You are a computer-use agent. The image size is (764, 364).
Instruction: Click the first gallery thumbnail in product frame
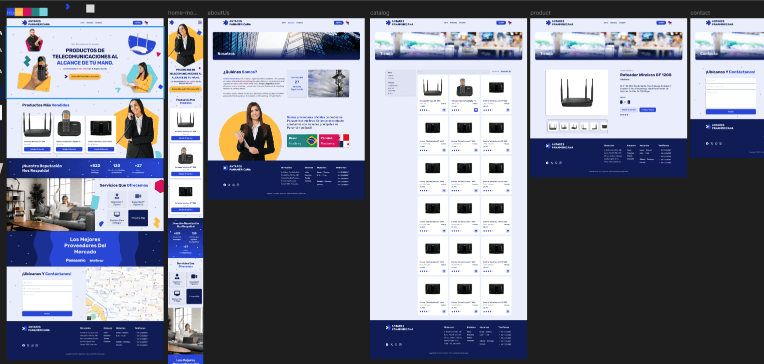(x=553, y=127)
